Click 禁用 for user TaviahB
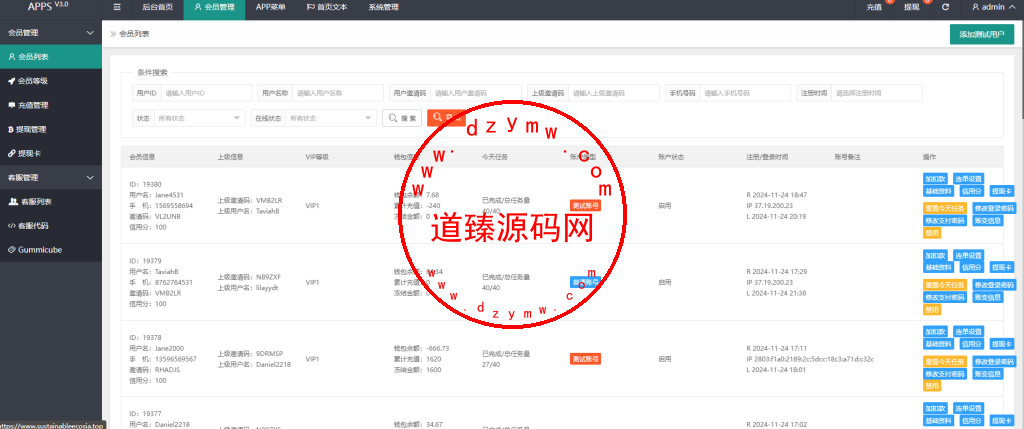 coord(932,310)
